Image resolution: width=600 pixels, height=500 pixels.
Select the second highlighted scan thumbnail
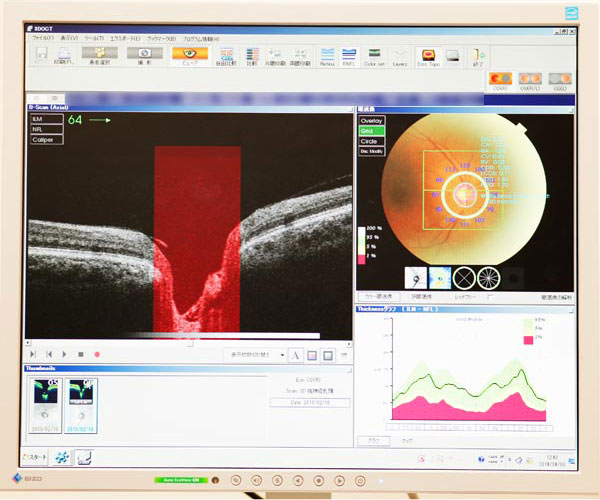coord(81,406)
